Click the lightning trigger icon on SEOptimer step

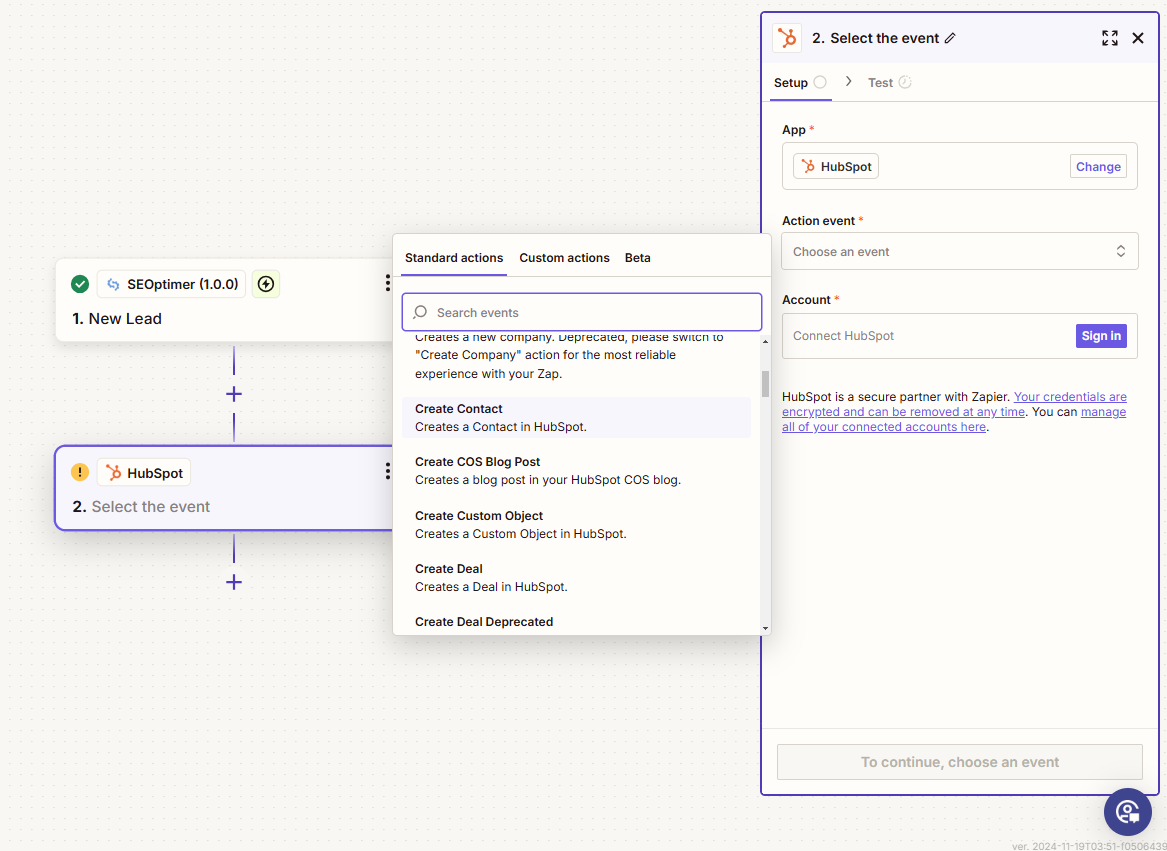pos(265,284)
